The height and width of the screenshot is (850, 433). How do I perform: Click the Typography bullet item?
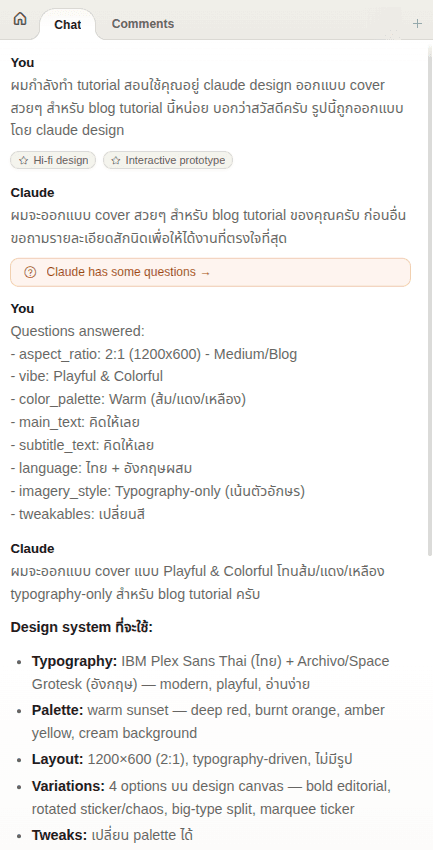pyautogui.click(x=210, y=673)
